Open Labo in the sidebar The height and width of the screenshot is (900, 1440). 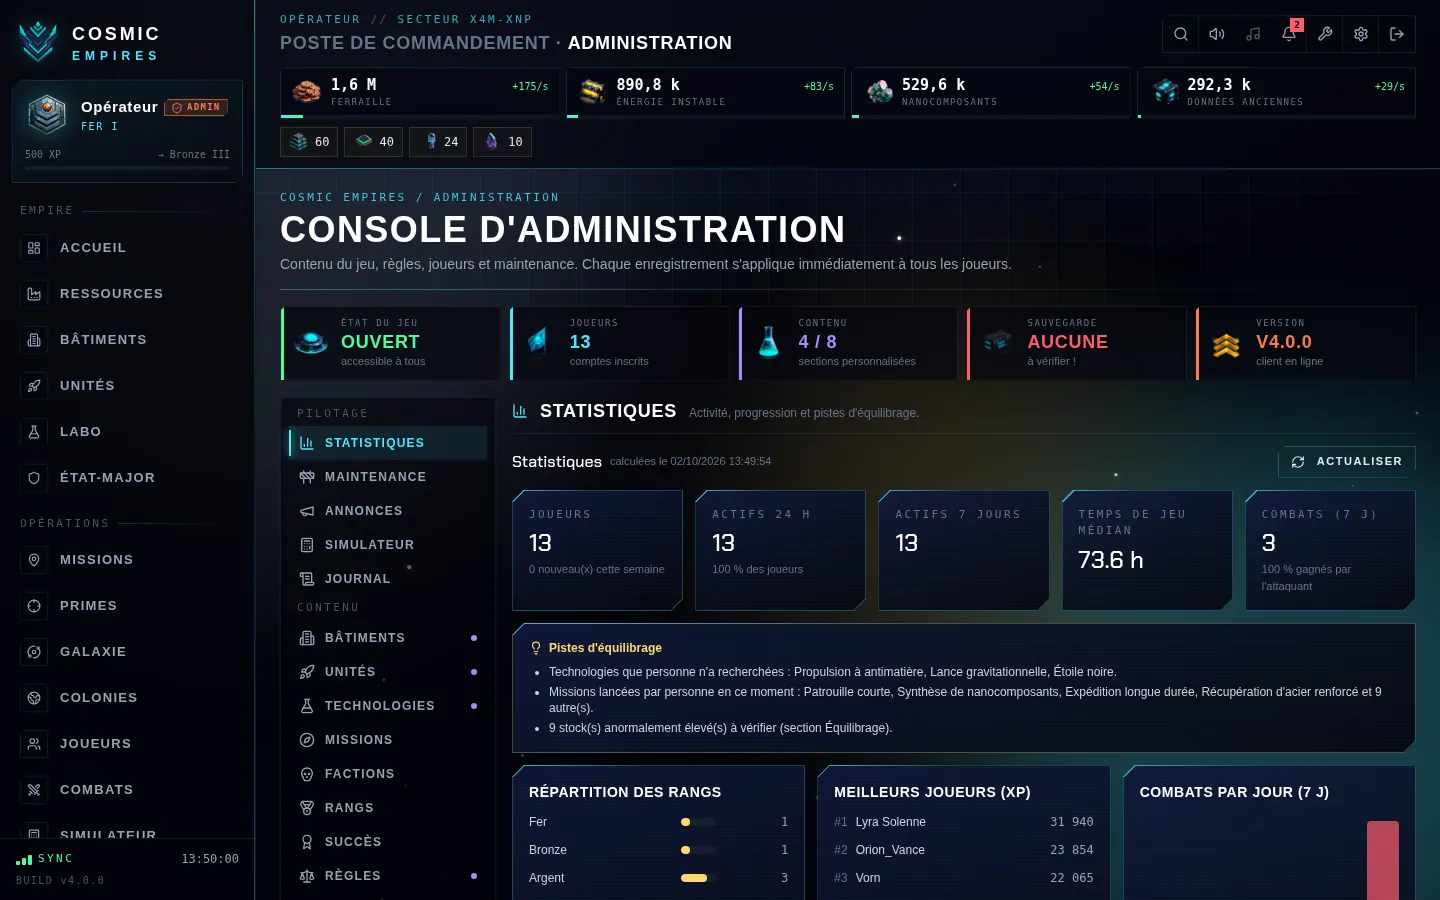coord(127,432)
